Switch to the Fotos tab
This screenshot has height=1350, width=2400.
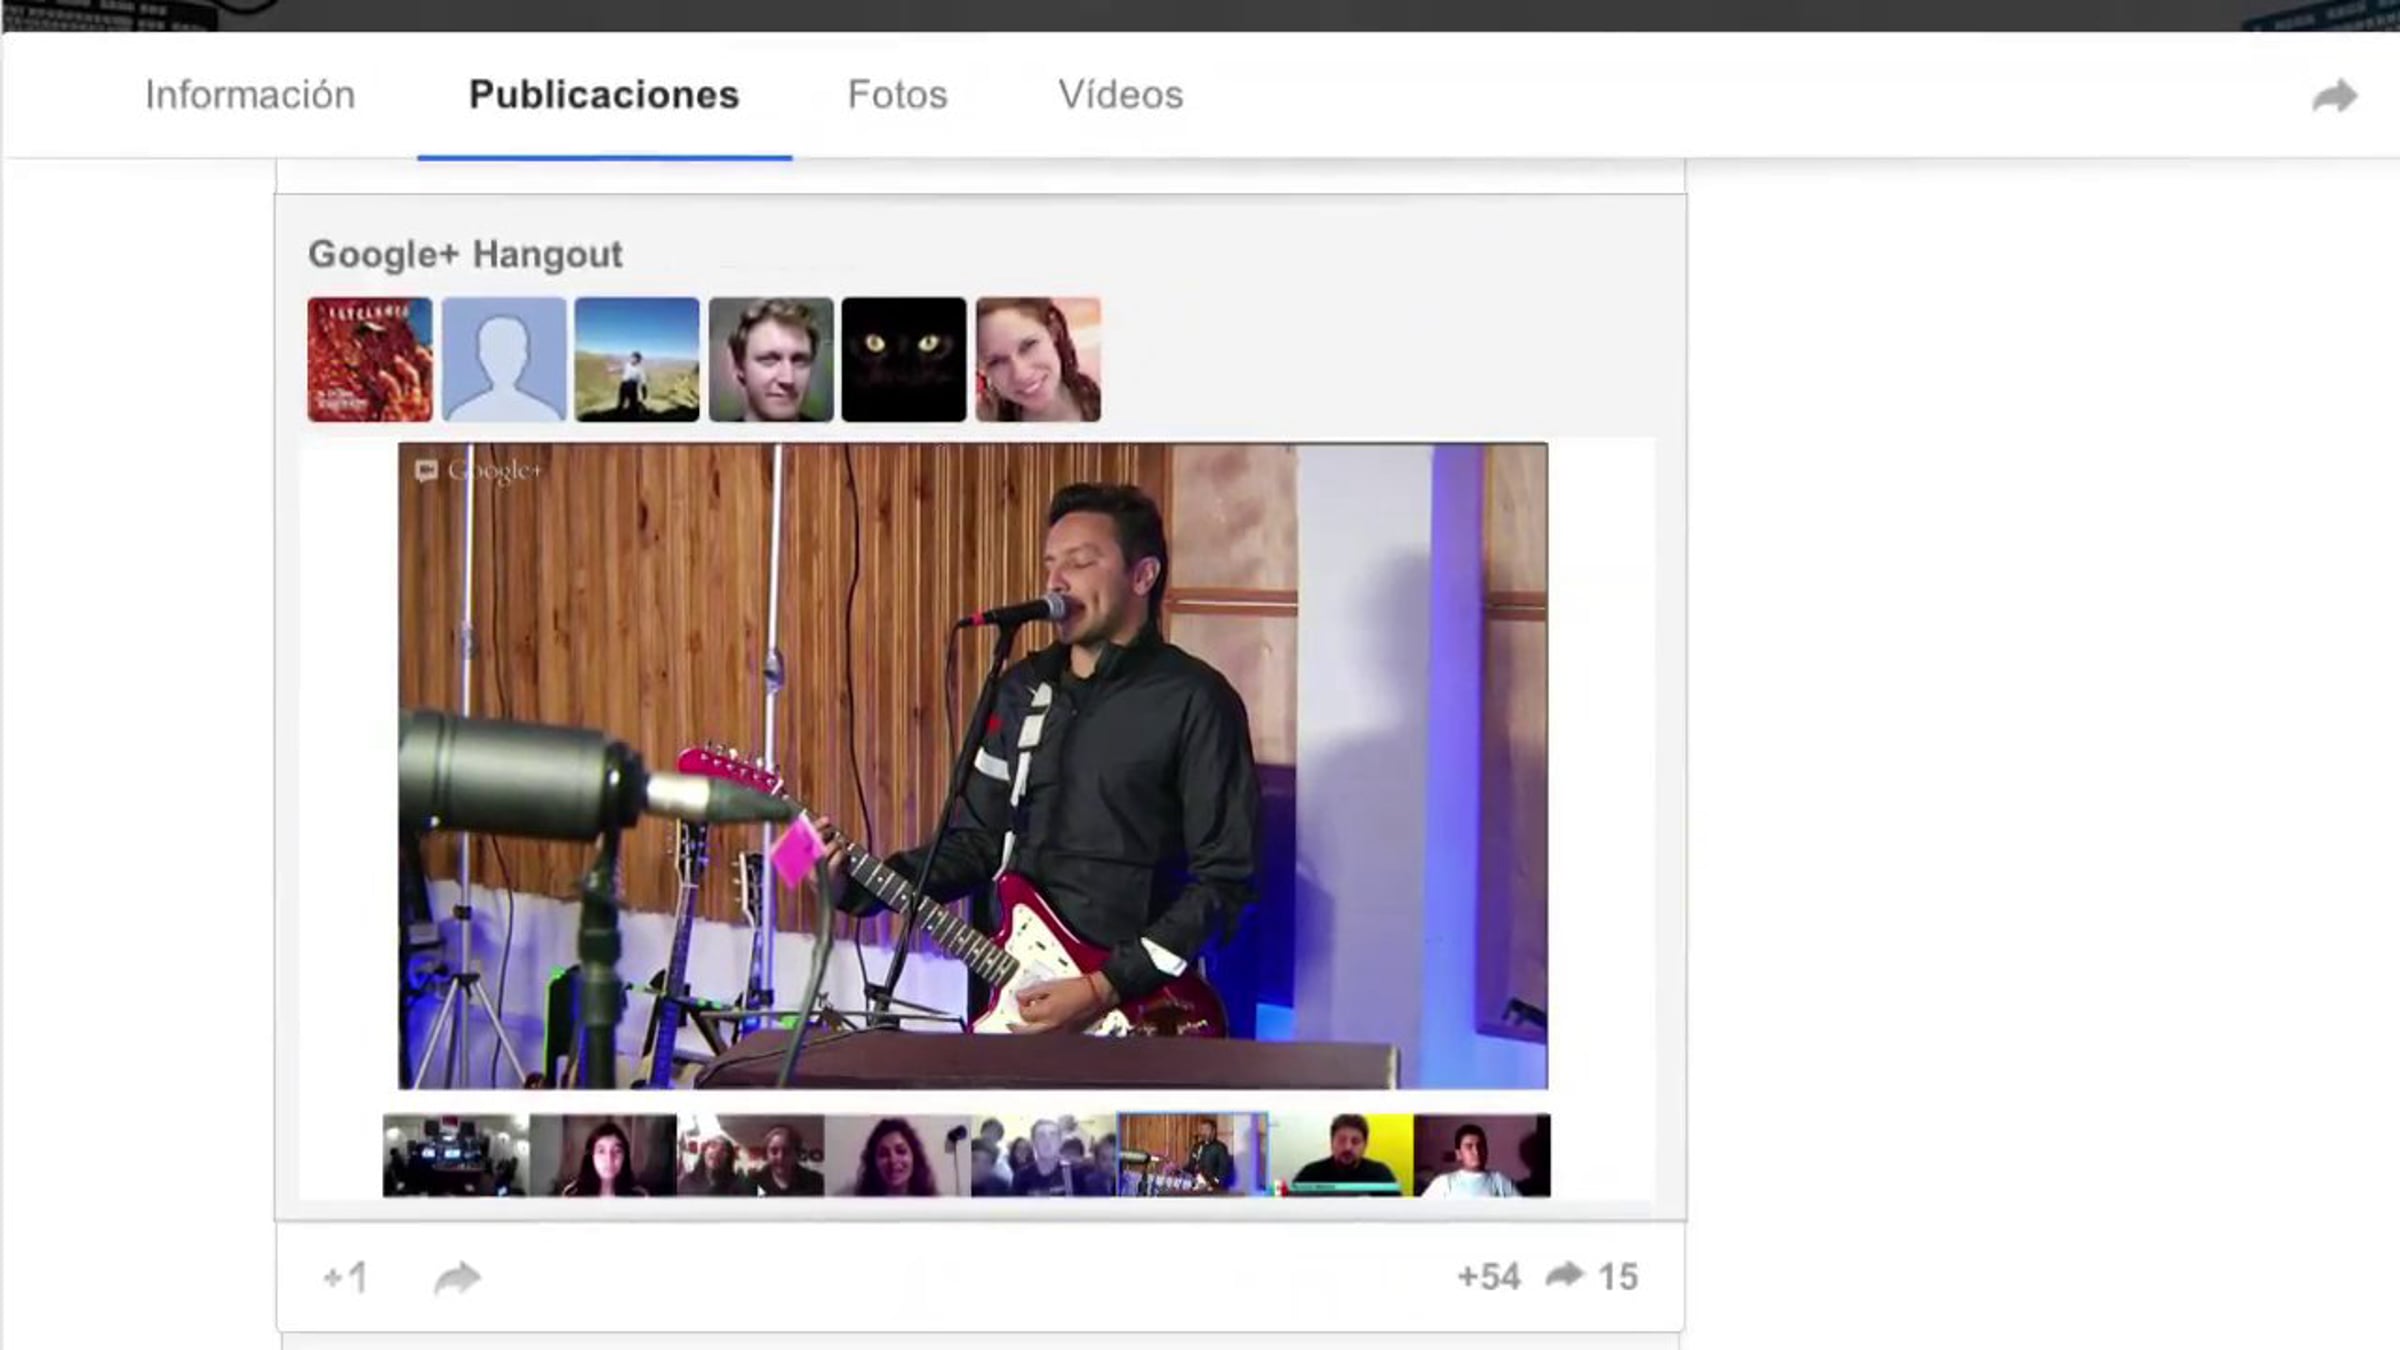coord(897,95)
